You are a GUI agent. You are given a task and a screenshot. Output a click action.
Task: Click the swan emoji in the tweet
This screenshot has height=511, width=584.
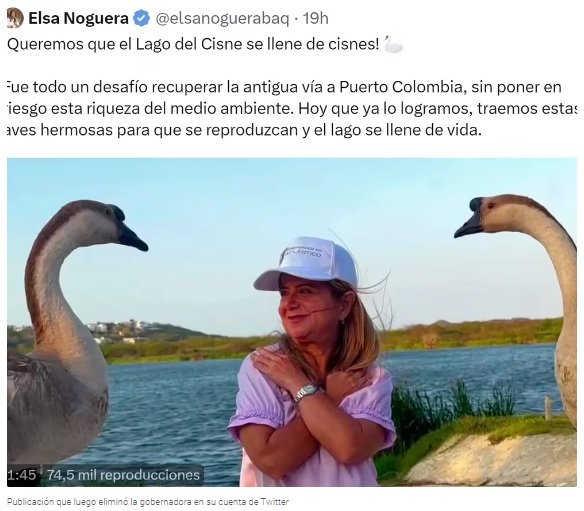393,44
